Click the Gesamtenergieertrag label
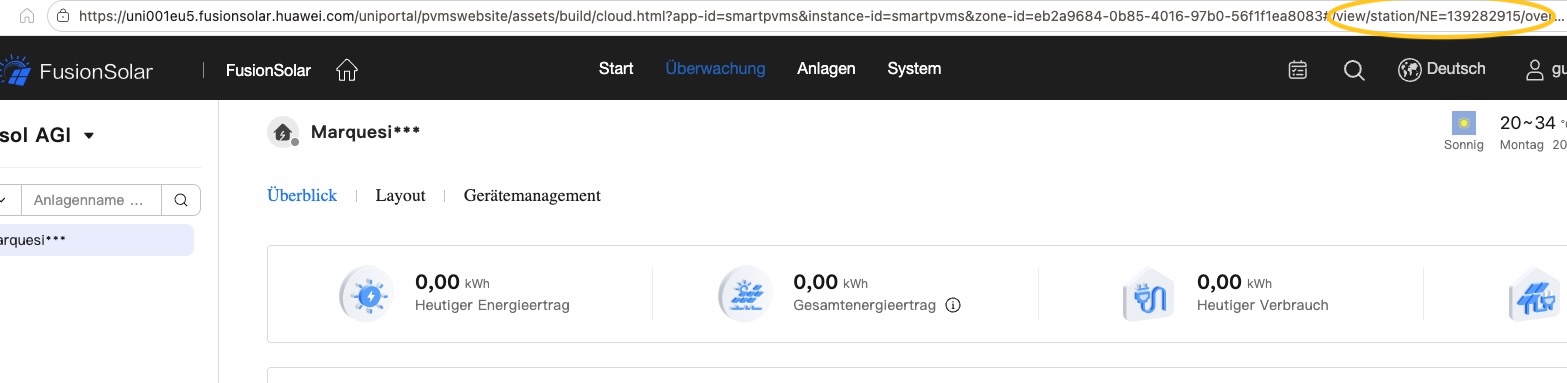Viewport: 1567px width, 383px height. coord(865,305)
